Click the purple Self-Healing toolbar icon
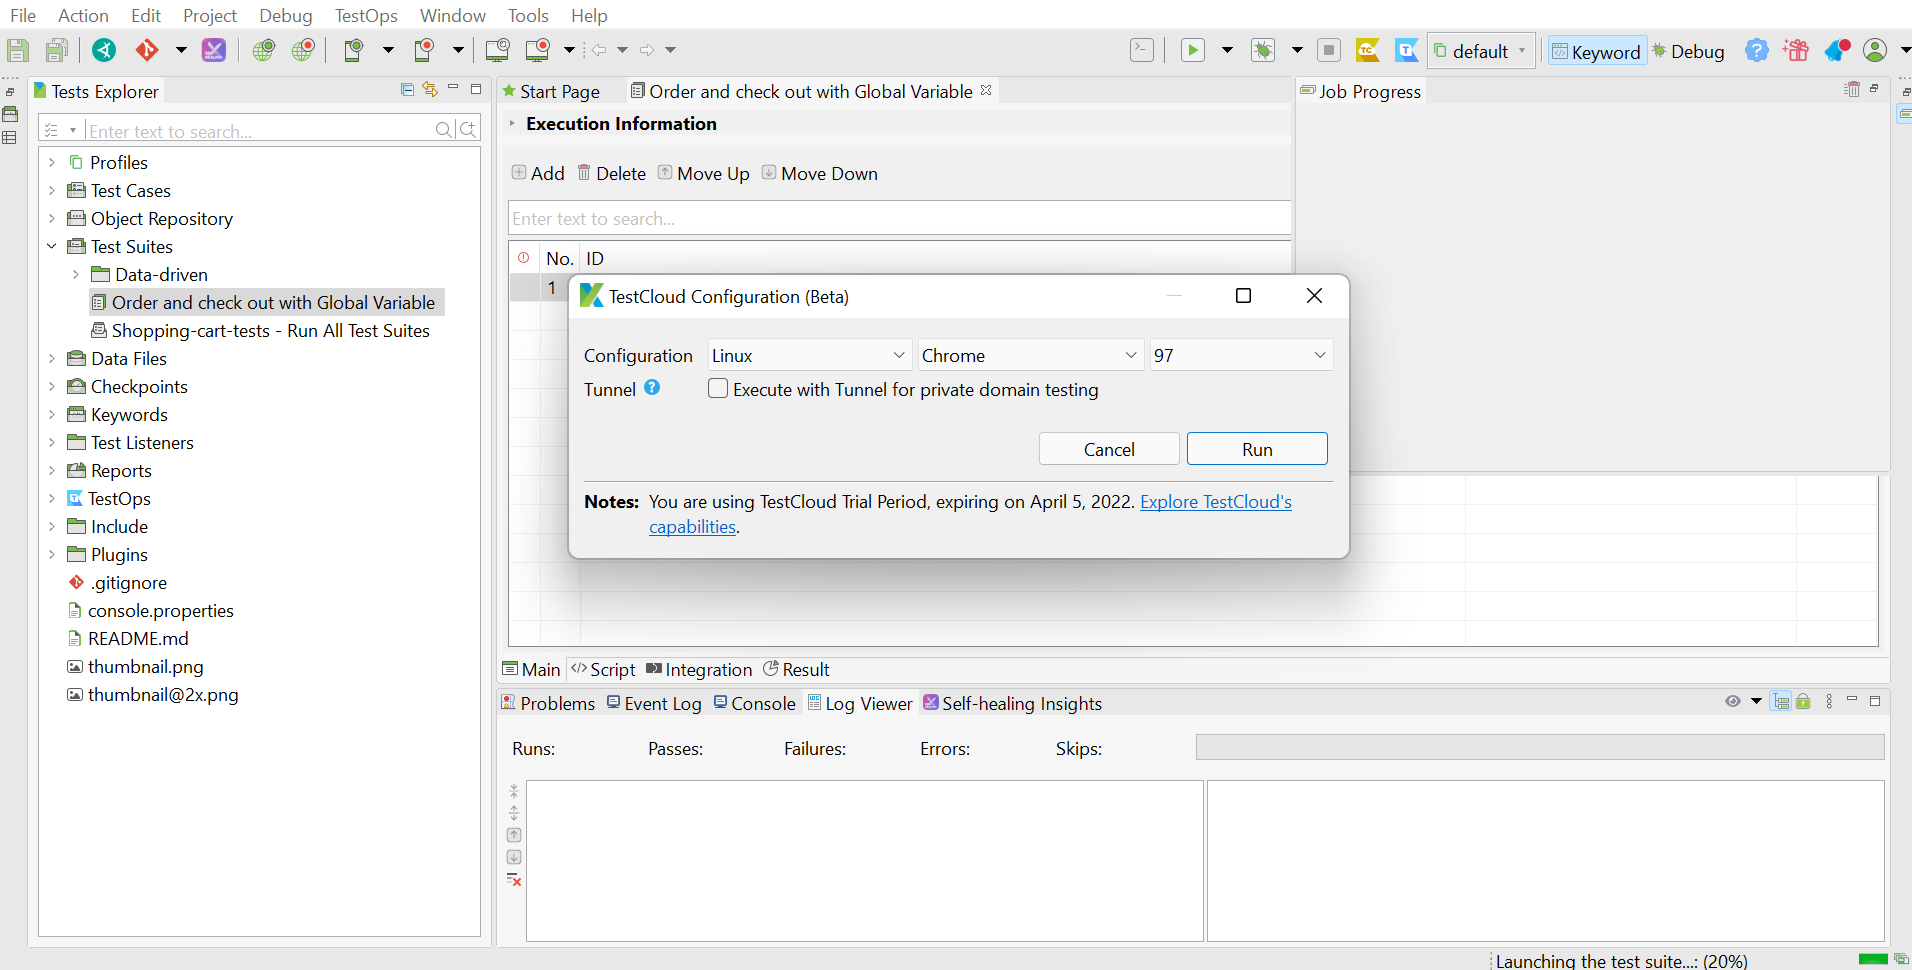Screen dimensions: 1912x970 click(214, 50)
